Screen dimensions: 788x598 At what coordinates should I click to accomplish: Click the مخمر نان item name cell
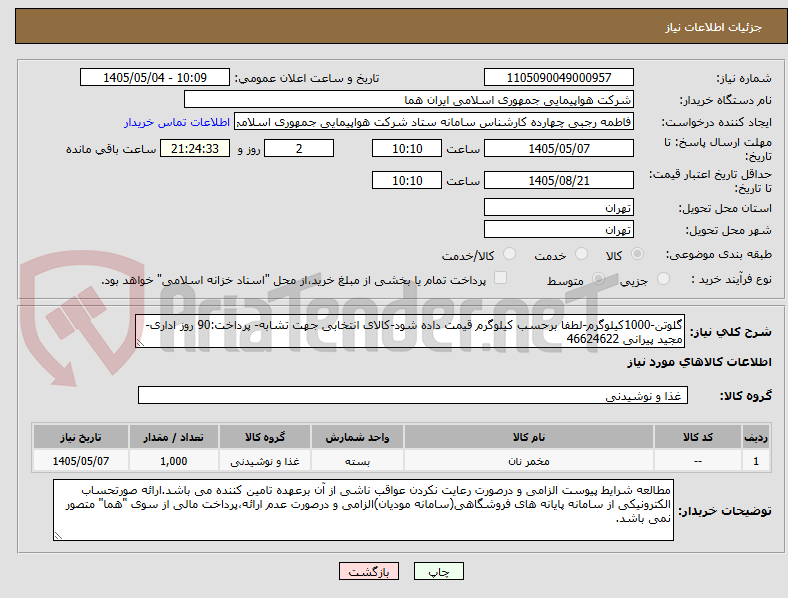pos(529,460)
